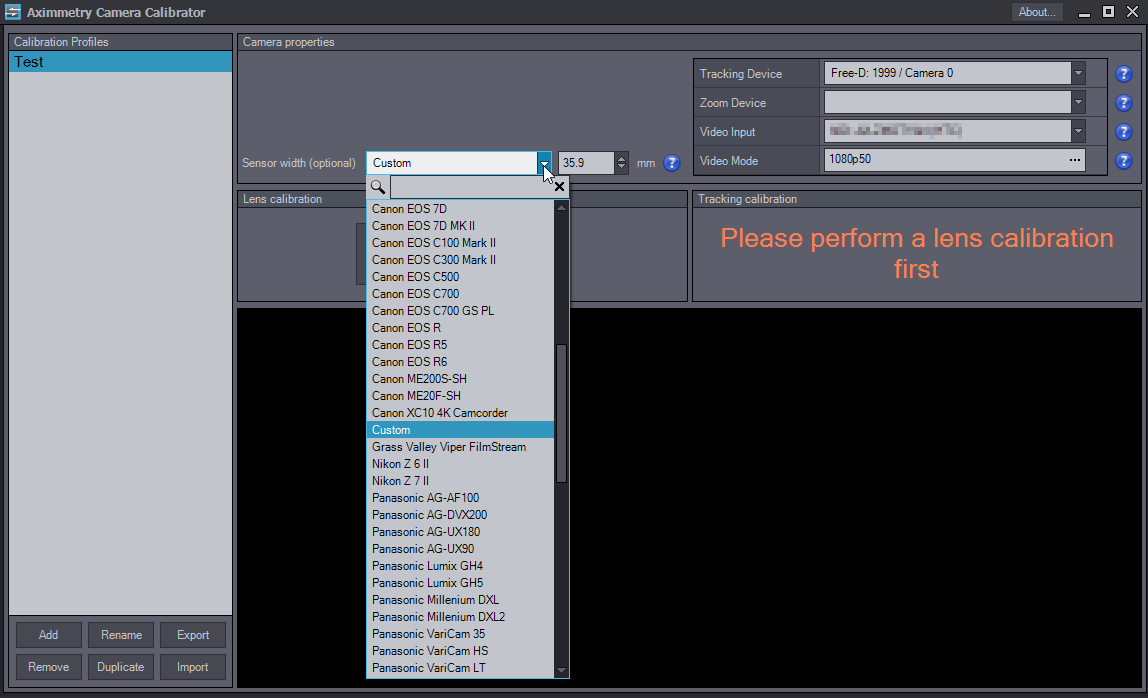Open the About... dialog

coord(1037,12)
